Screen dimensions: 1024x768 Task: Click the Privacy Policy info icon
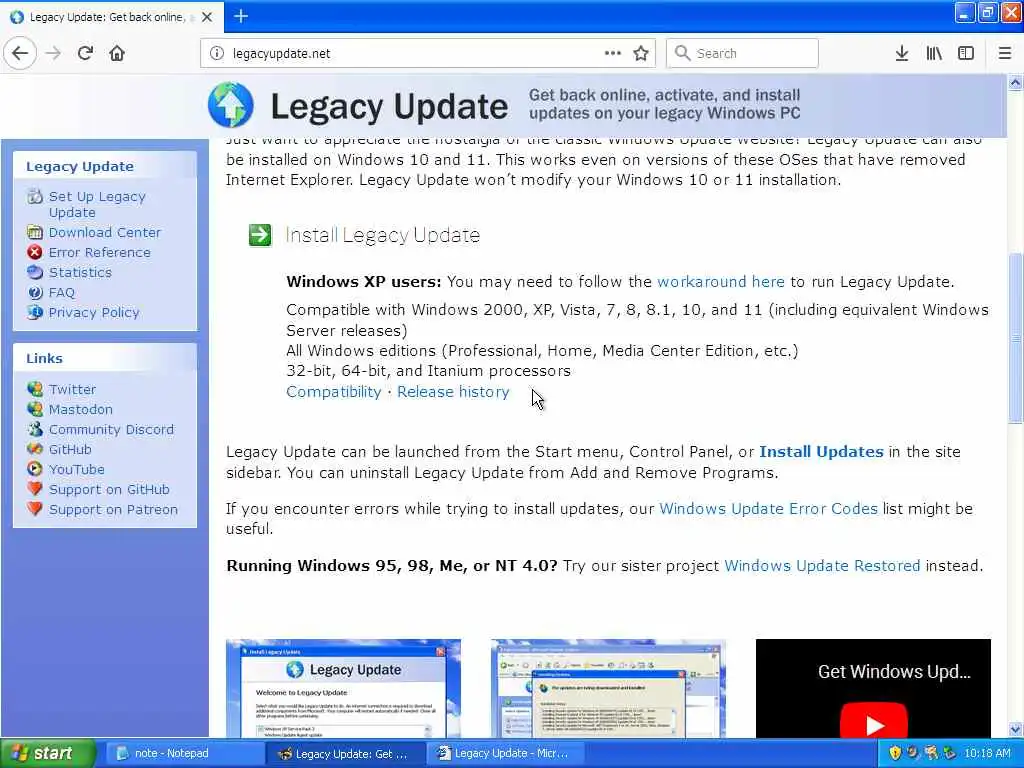pos(35,312)
